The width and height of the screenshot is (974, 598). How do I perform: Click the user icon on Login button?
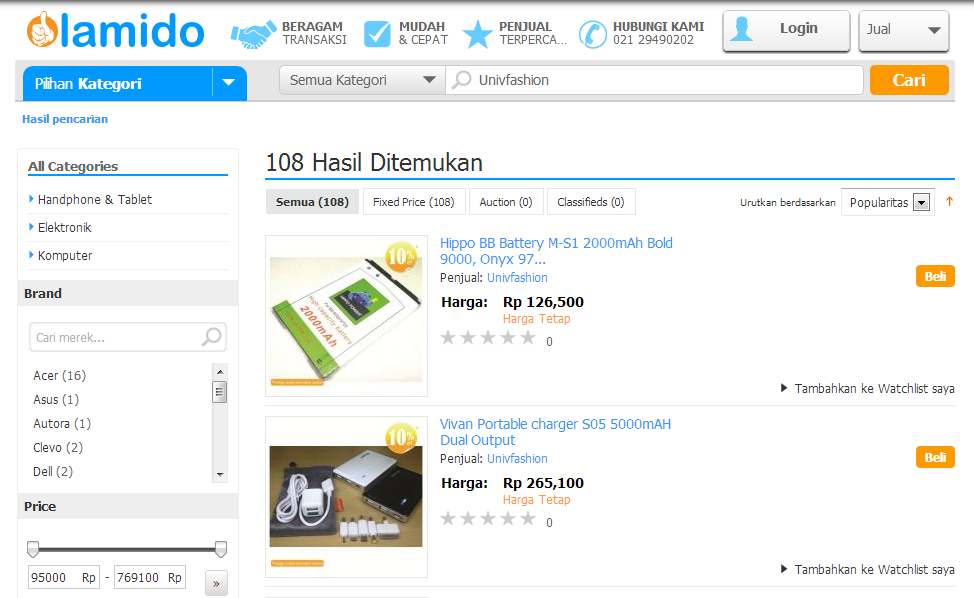(x=741, y=29)
